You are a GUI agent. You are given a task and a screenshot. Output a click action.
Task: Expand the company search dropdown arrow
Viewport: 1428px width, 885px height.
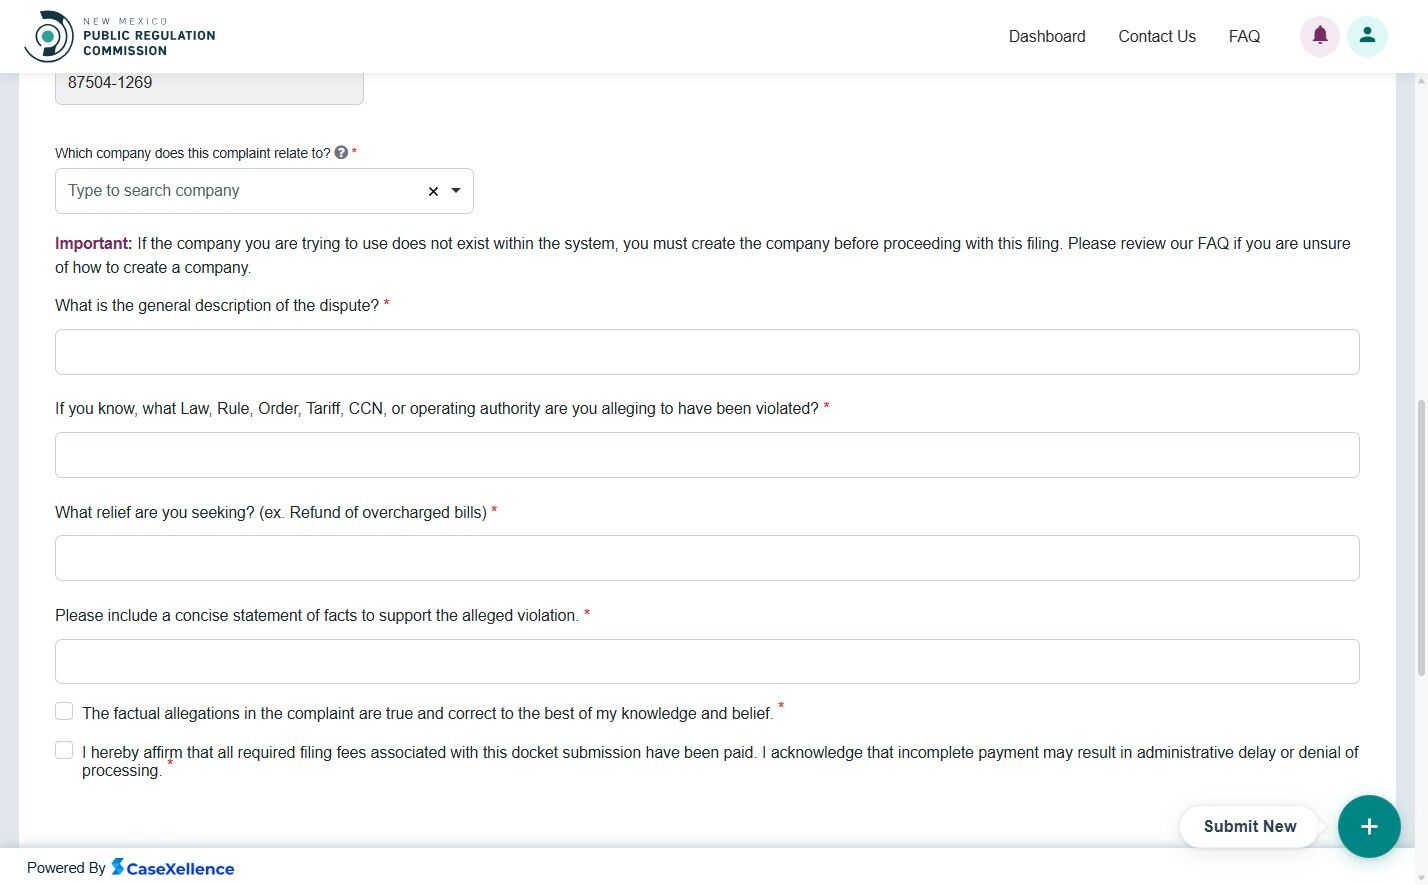(x=456, y=191)
